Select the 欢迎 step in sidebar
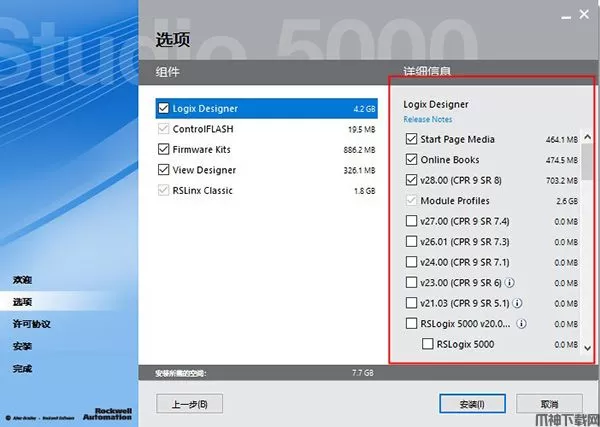 22,280
